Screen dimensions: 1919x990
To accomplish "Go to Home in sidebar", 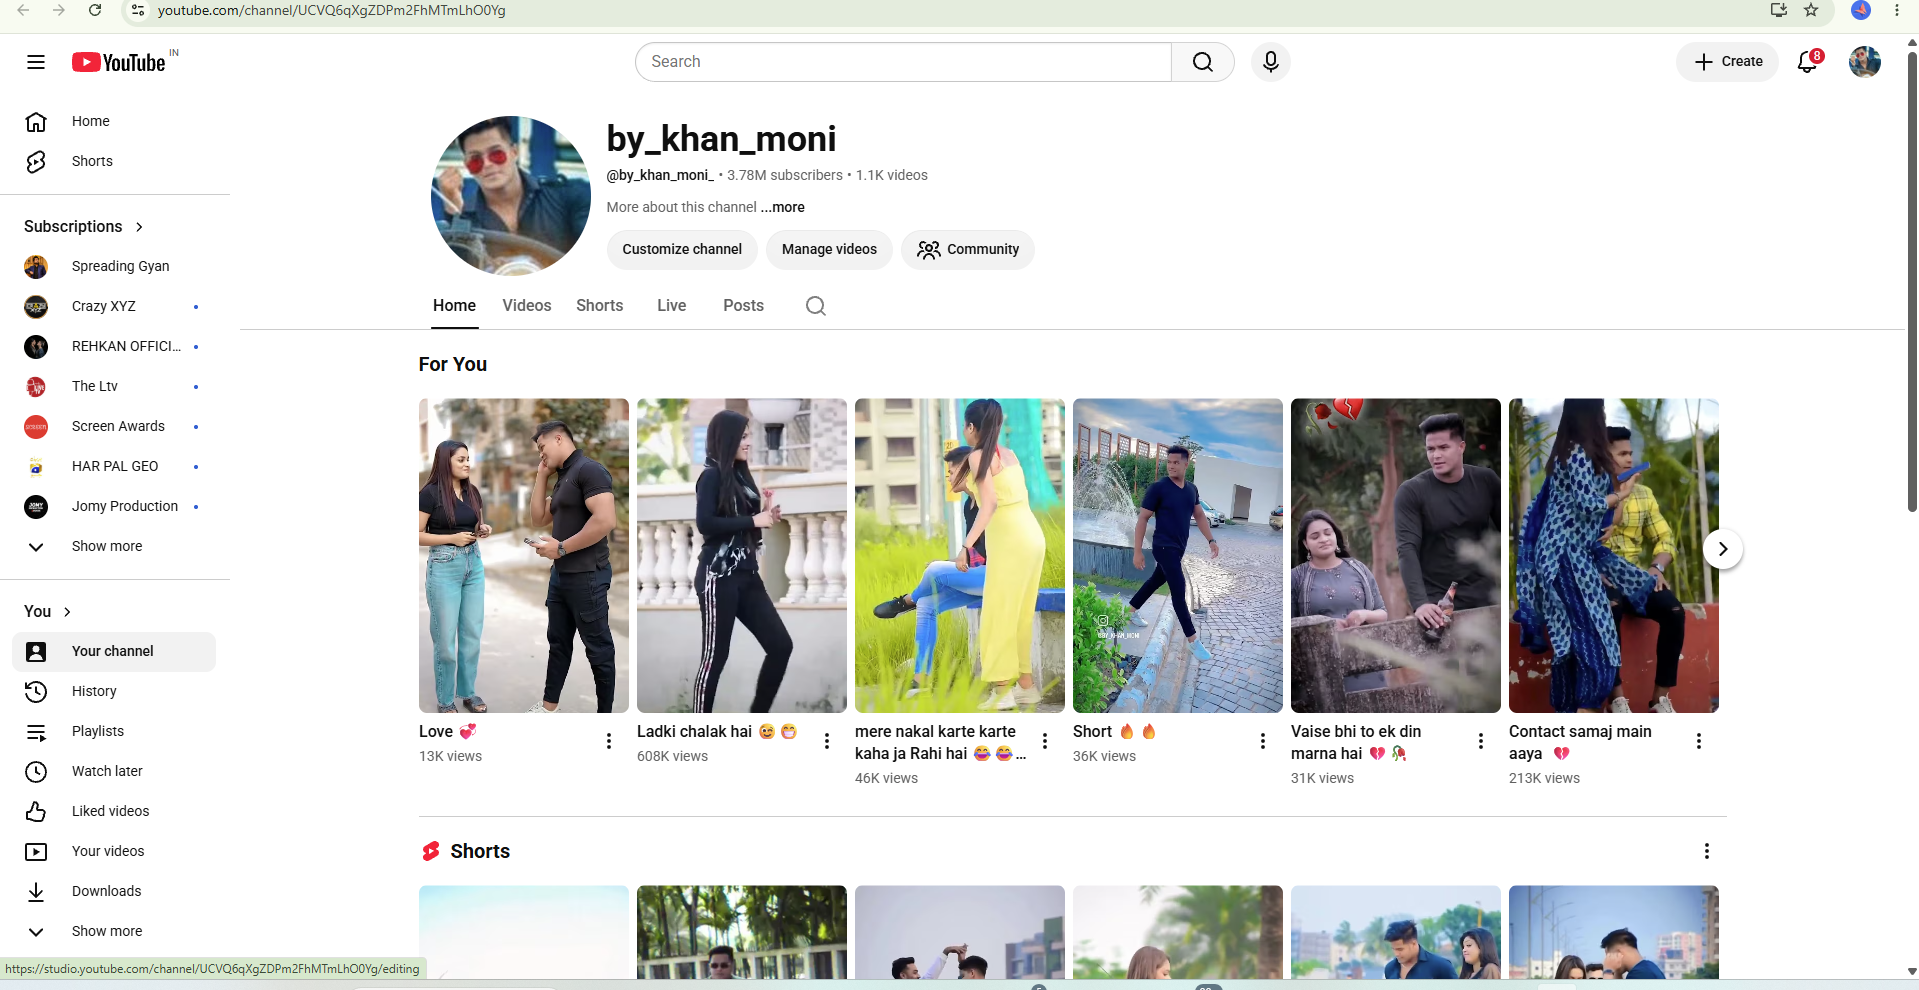I will pyautogui.click(x=115, y=121).
